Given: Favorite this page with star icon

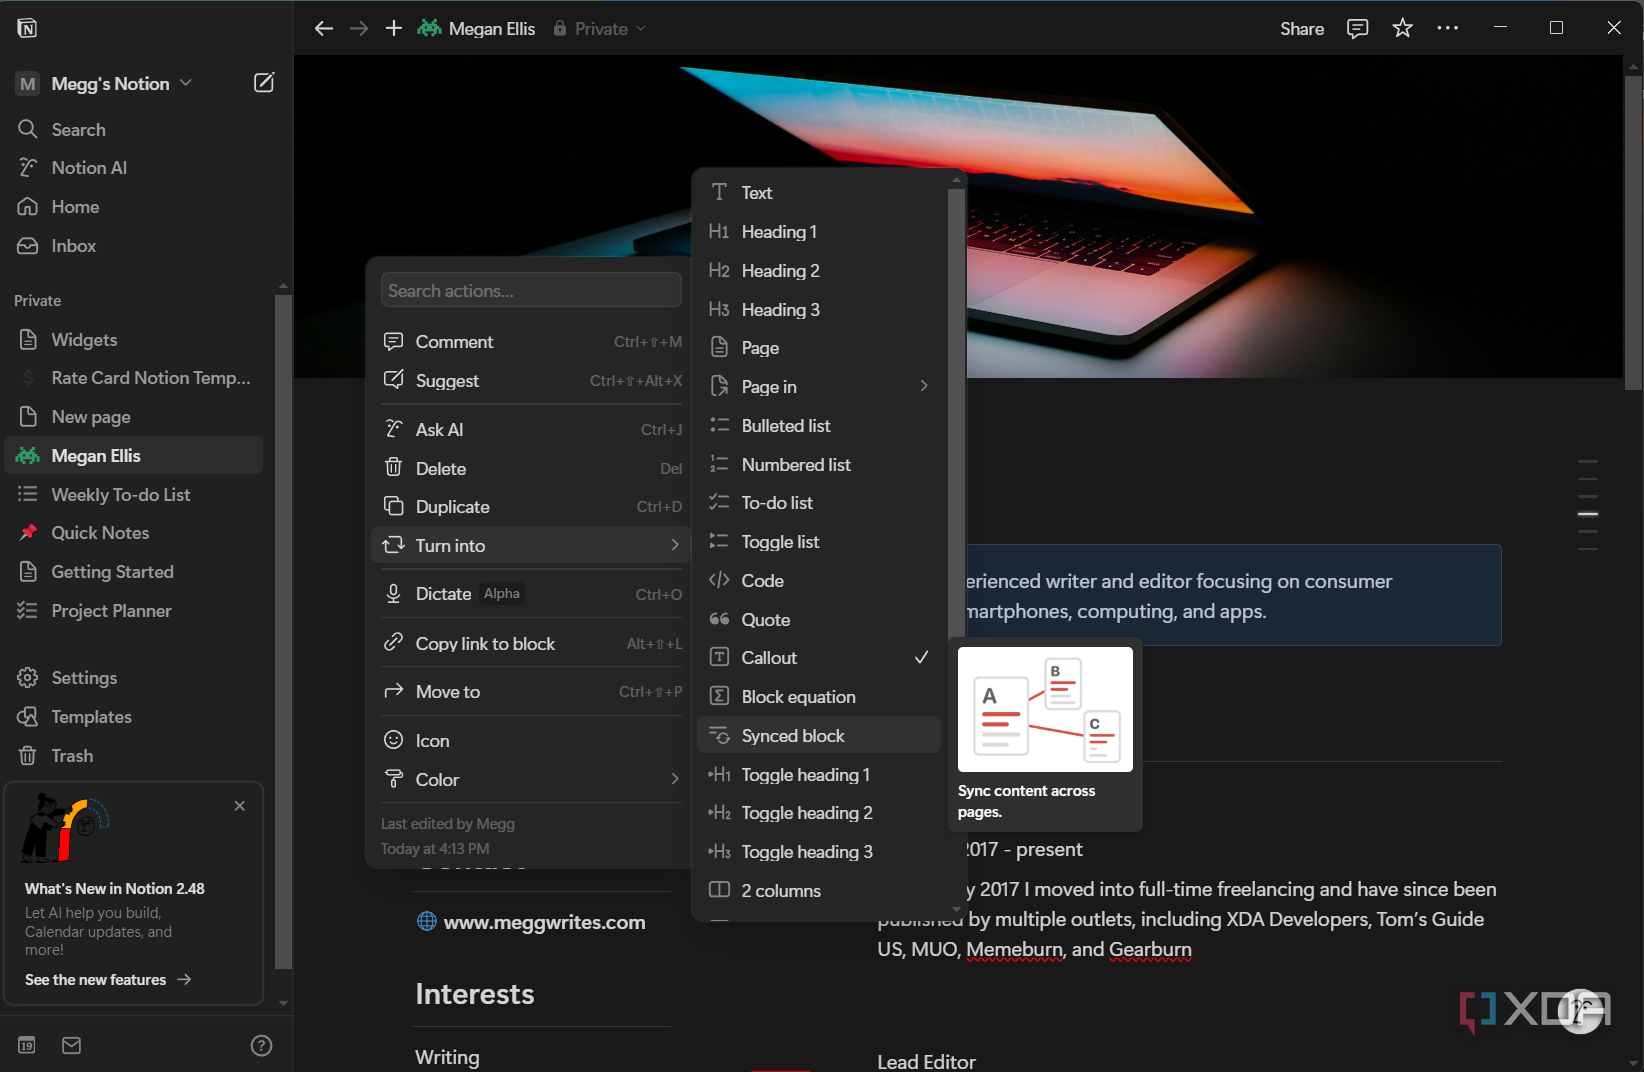Looking at the screenshot, I should pos(1402,29).
